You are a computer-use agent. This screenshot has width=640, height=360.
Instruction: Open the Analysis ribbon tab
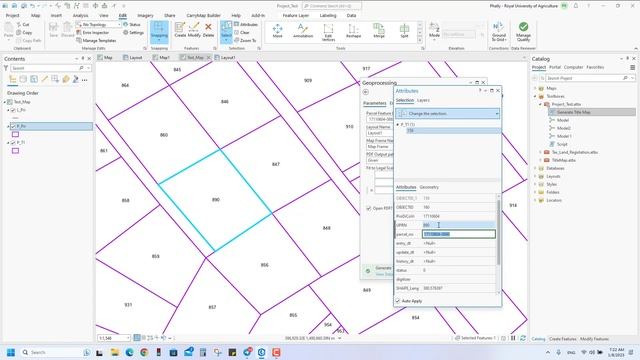(x=80, y=16)
